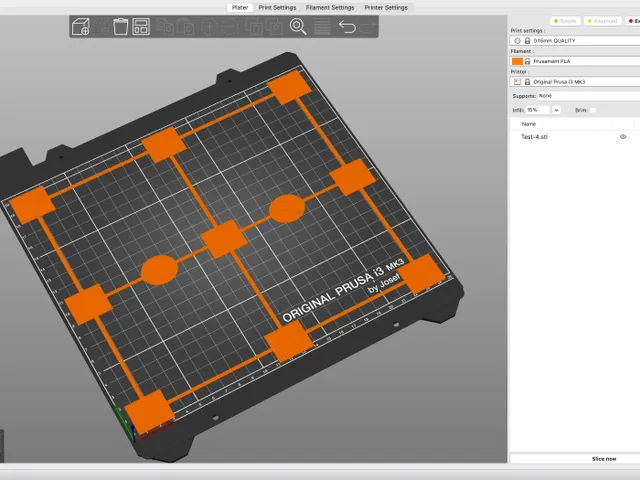Switch to Simple mode
The width and height of the screenshot is (640, 480).
pyautogui.click(x=565, y=21)
